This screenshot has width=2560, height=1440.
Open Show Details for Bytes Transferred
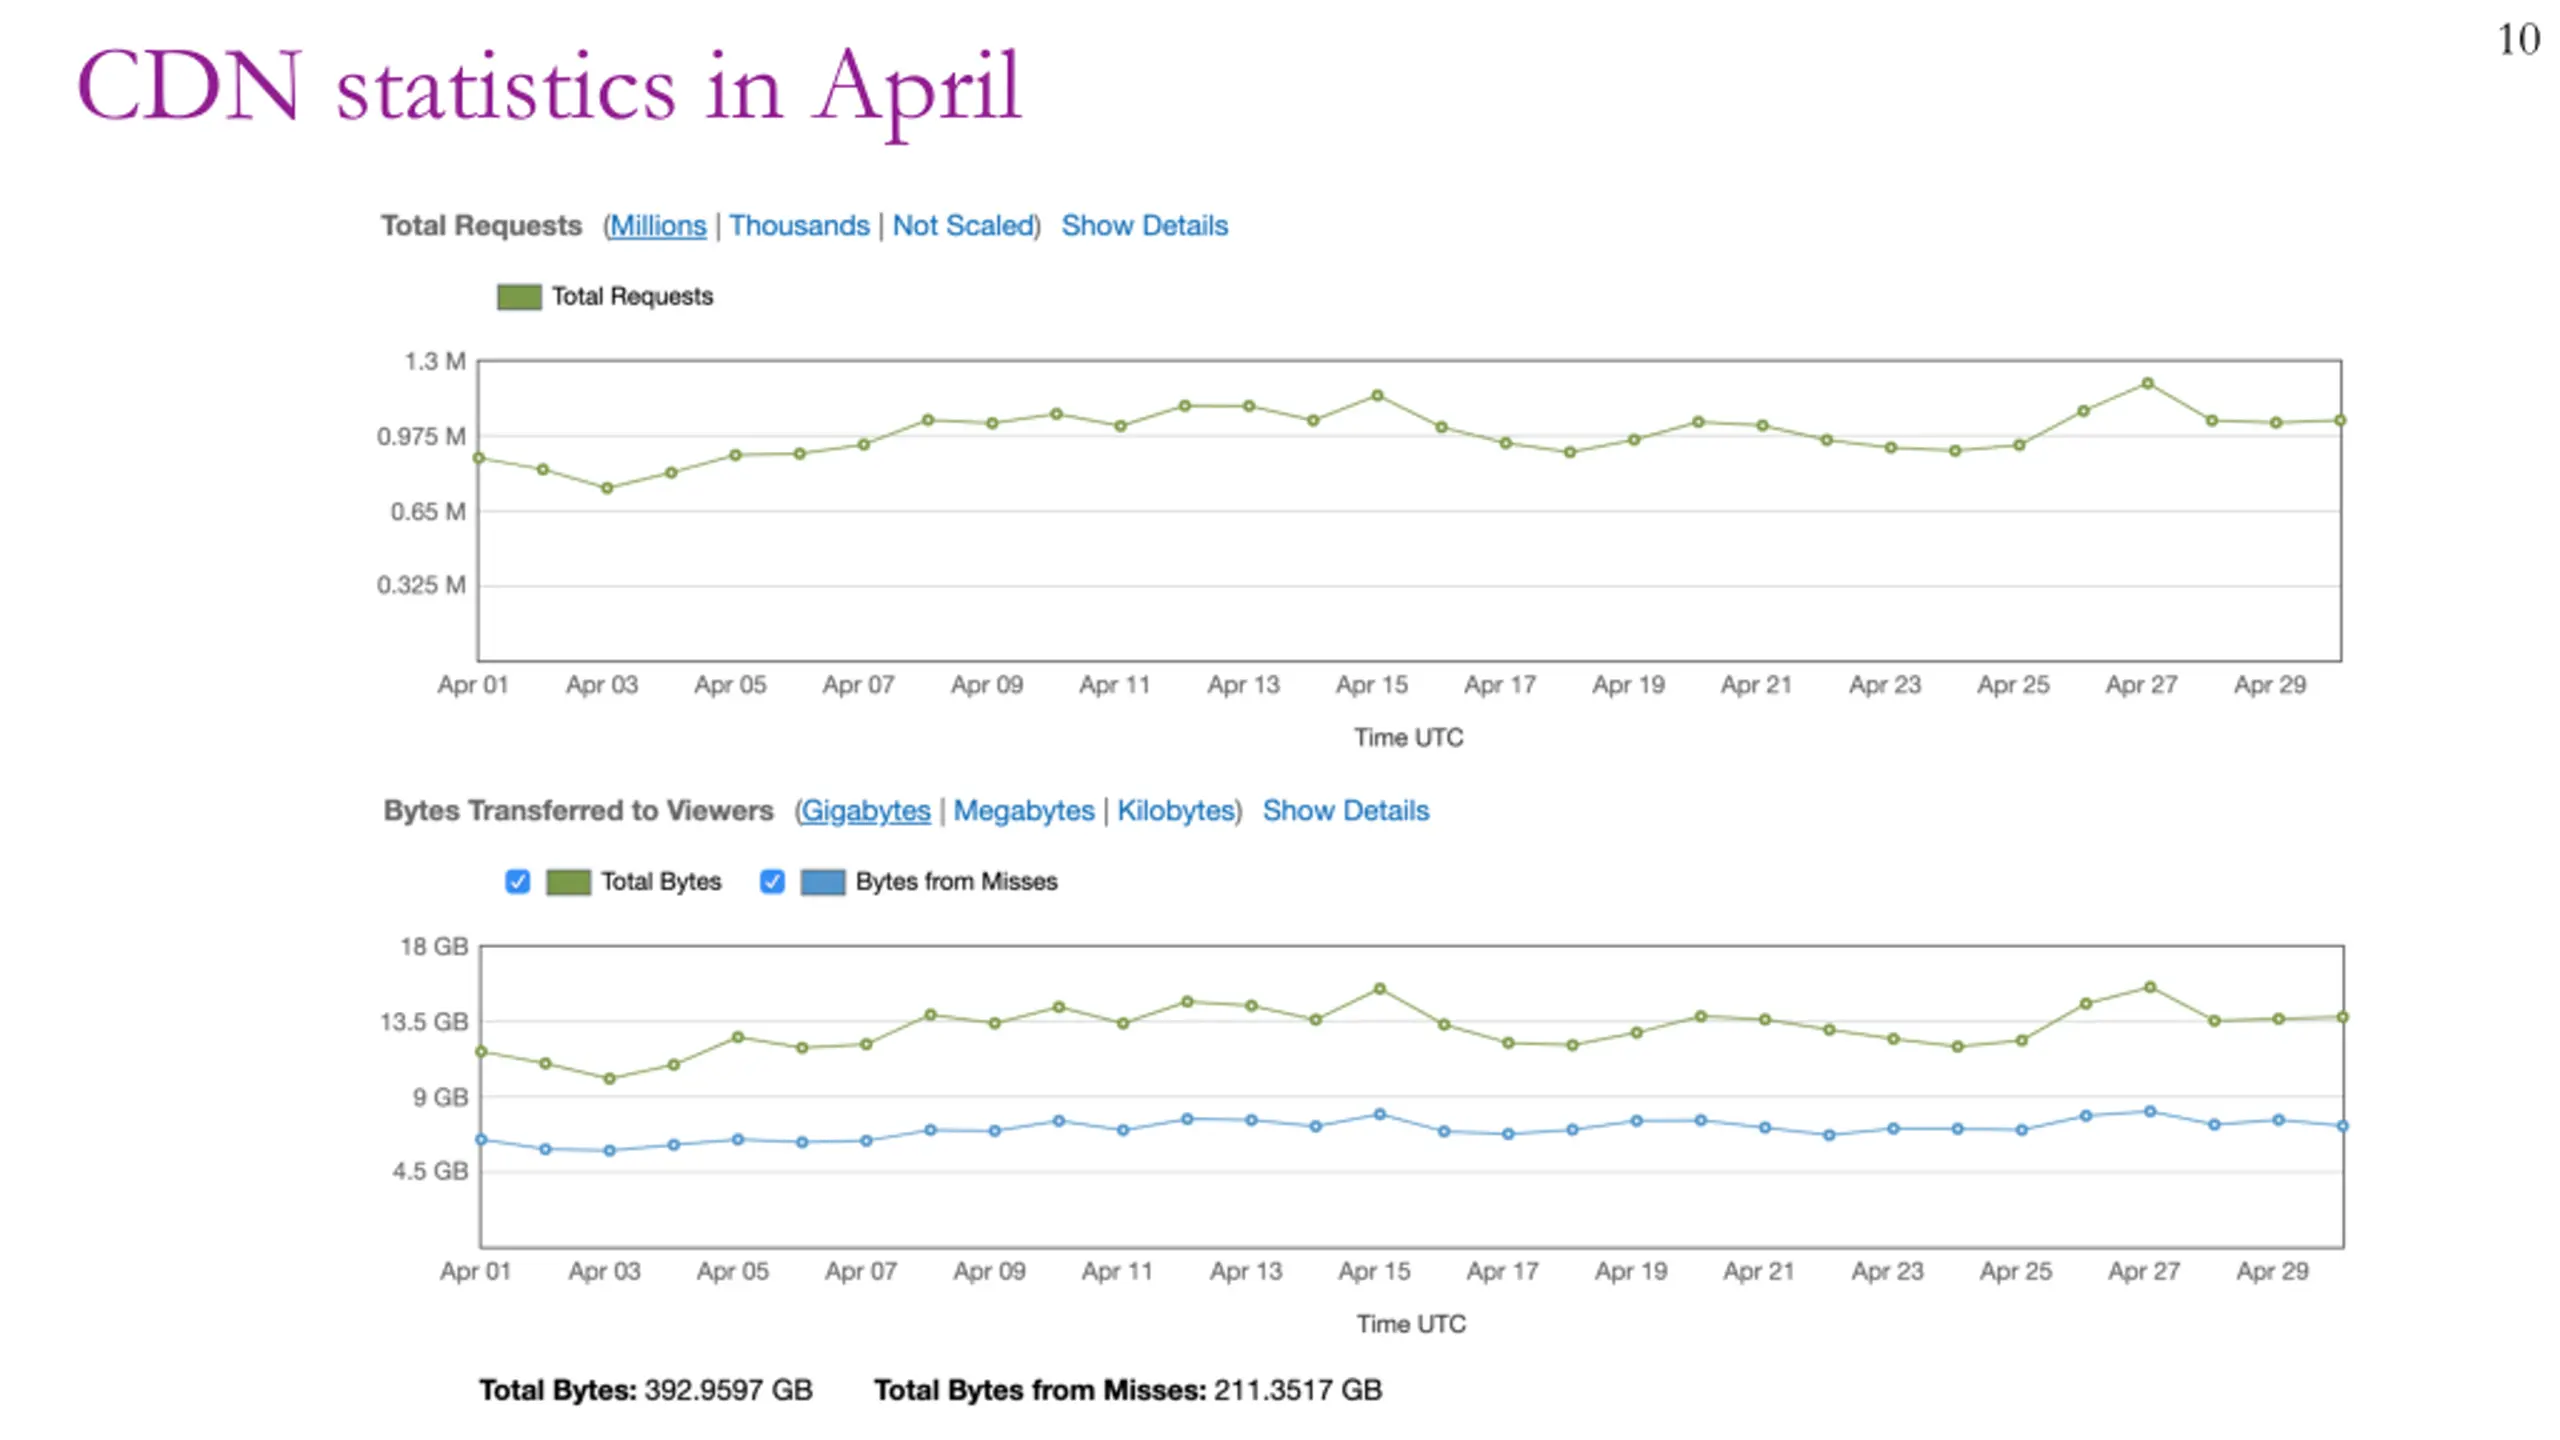pyautogui.click(x=1345, y=811)
